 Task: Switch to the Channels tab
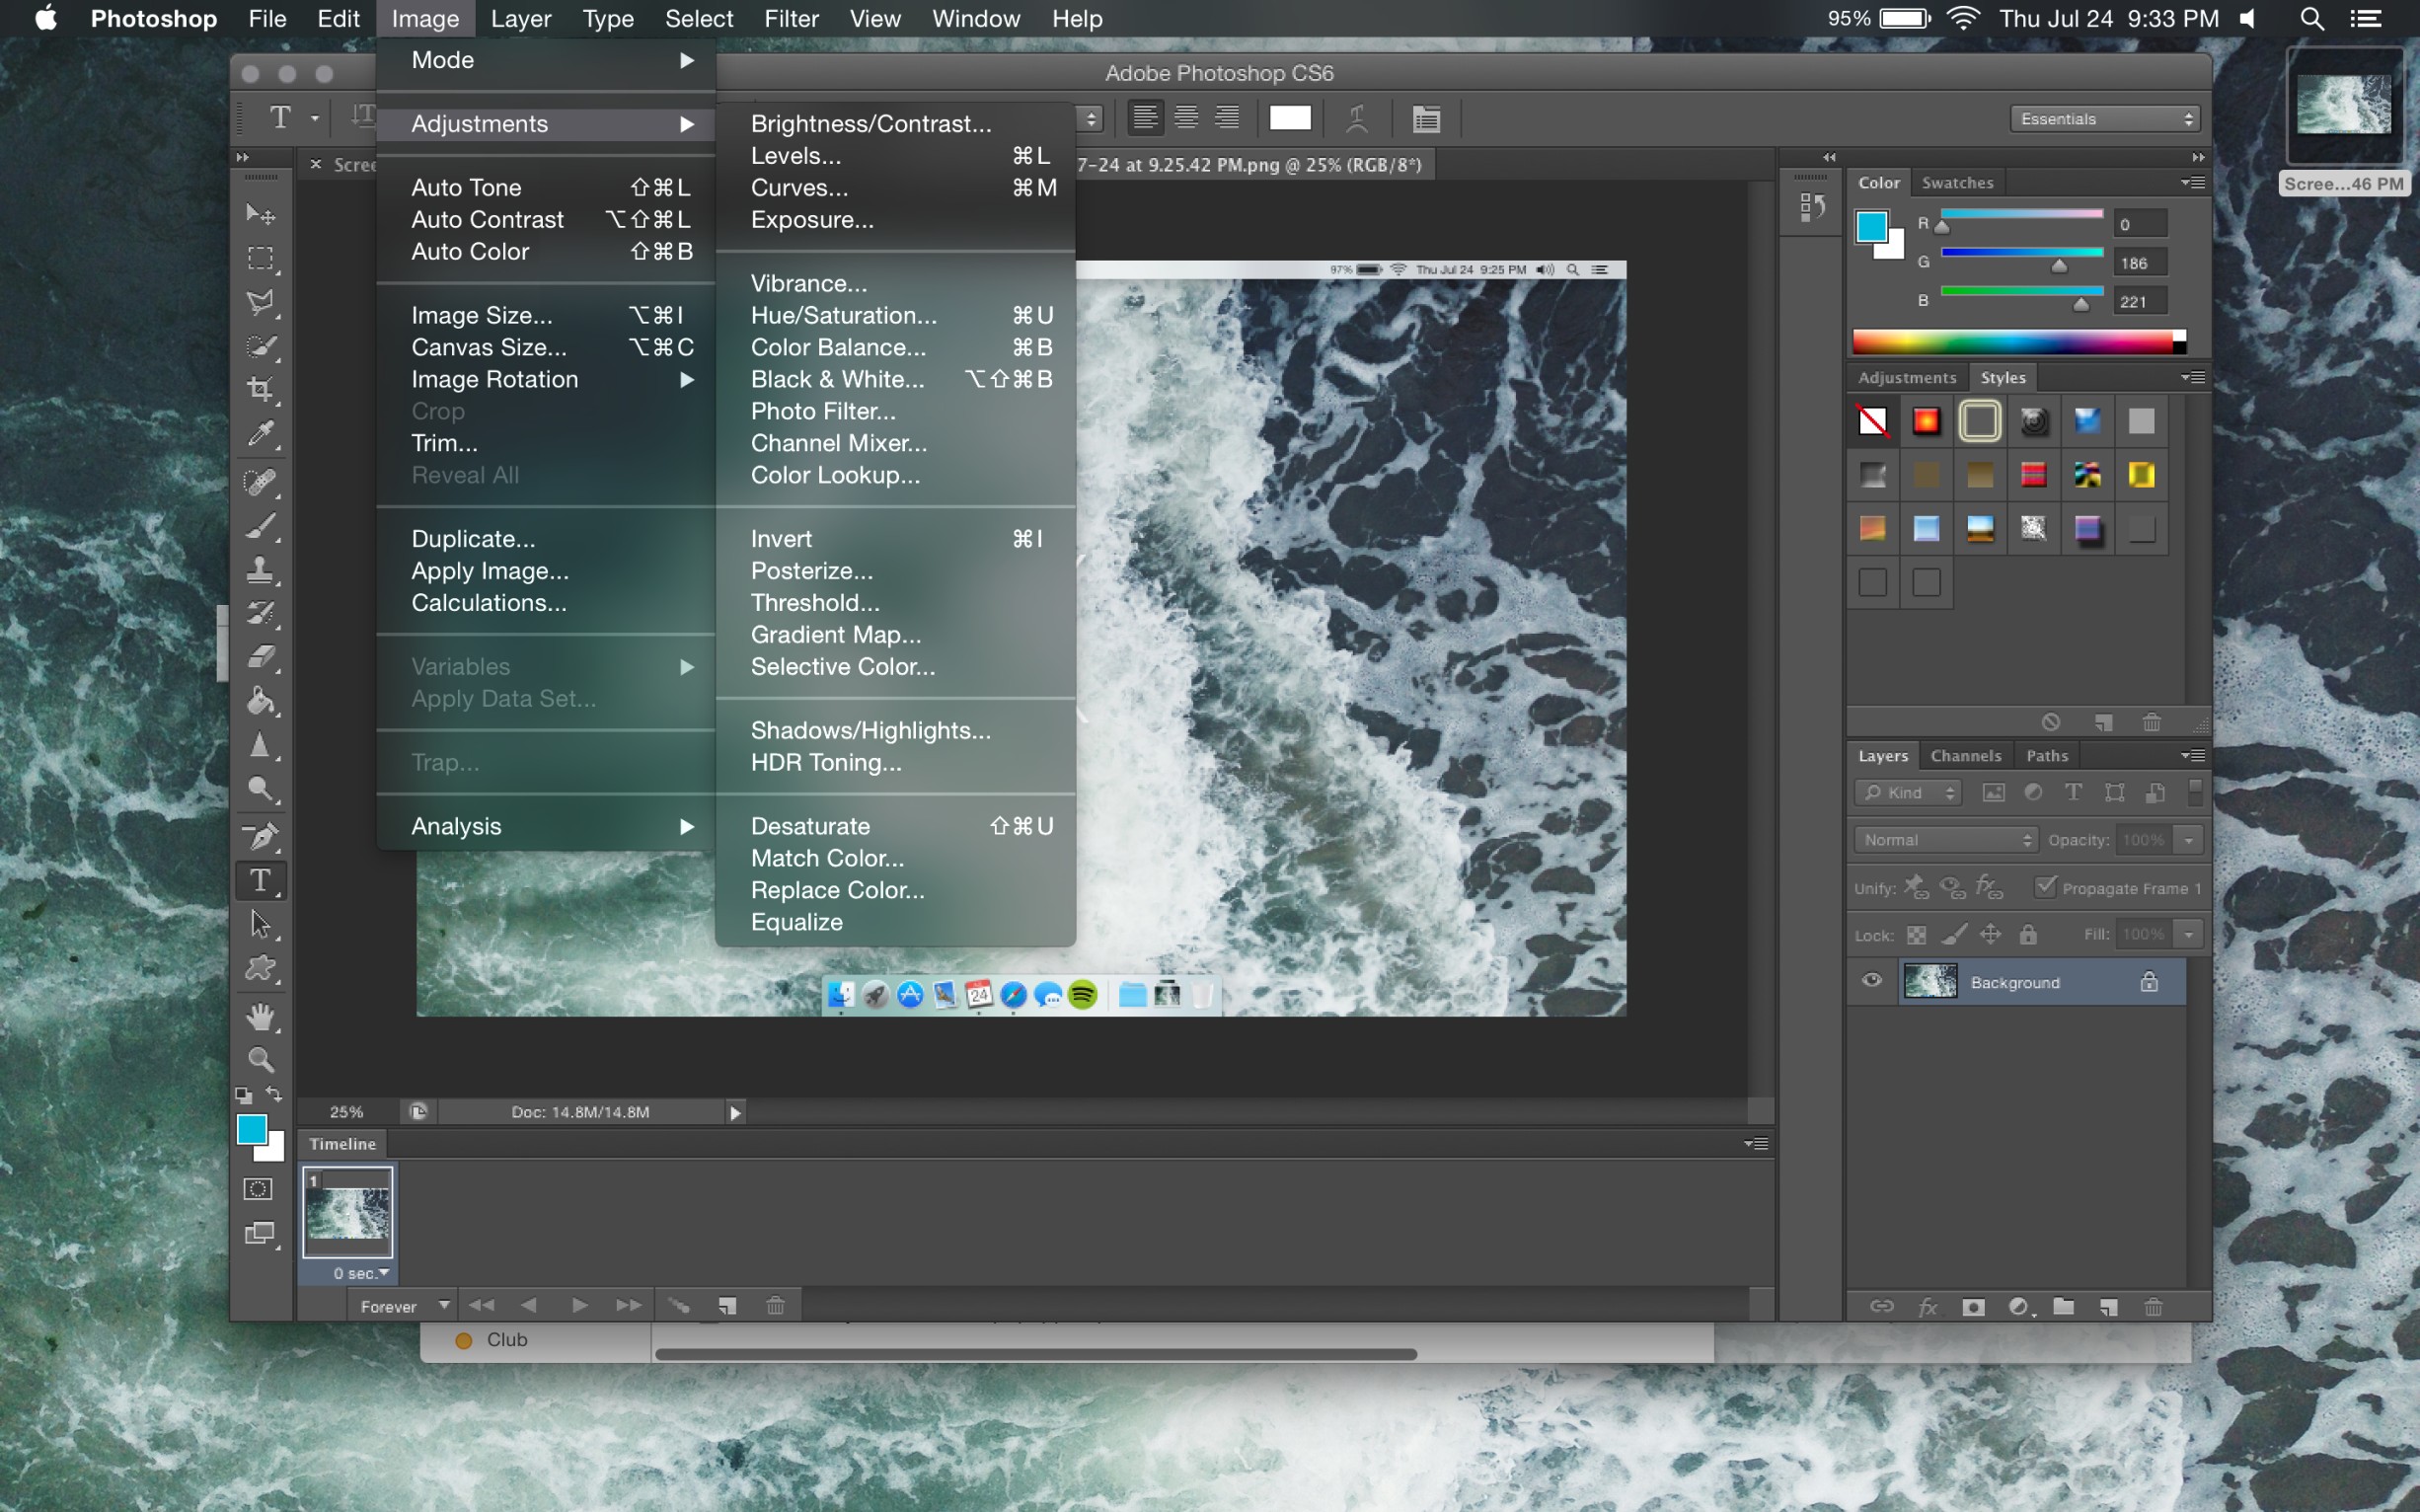[x=1965, y=756]
